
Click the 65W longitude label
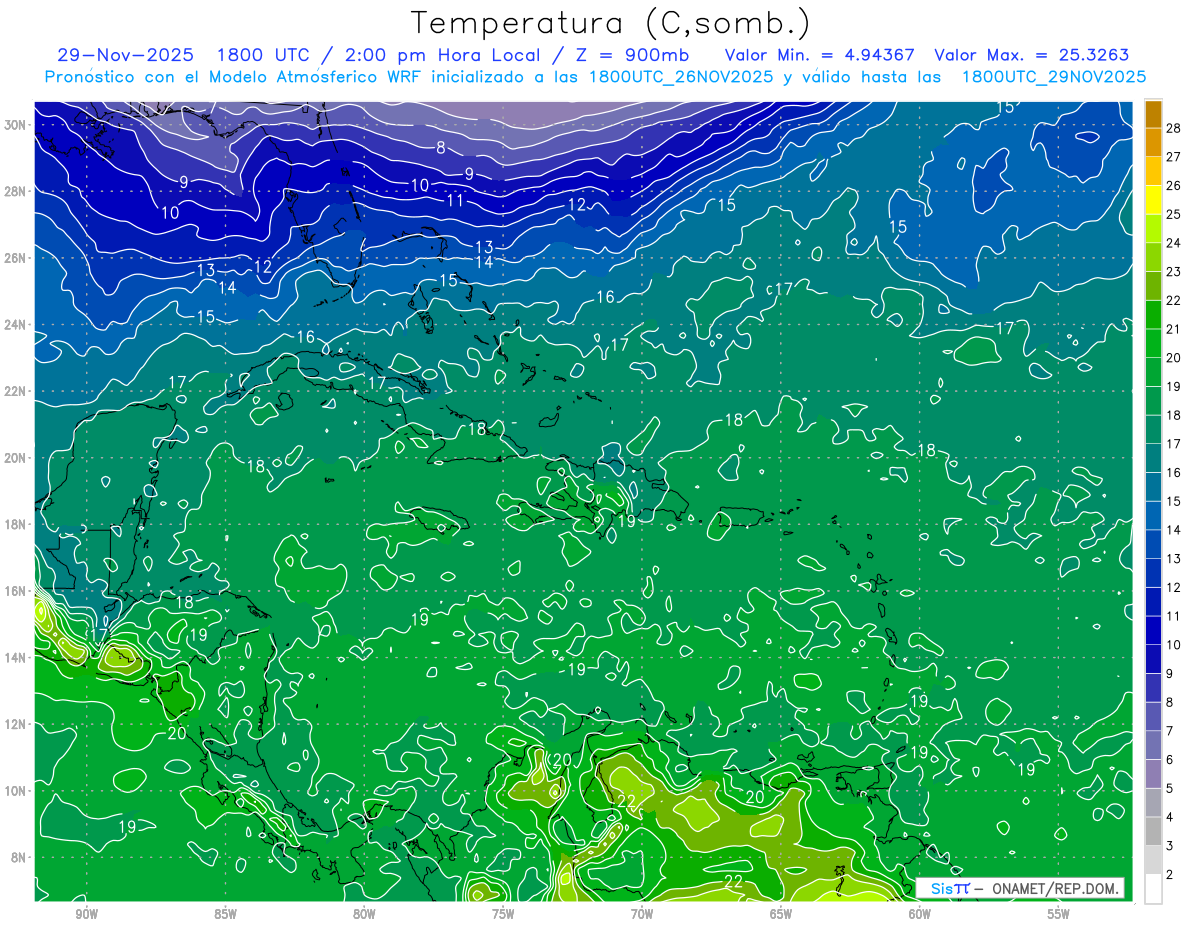coord(781,914)
